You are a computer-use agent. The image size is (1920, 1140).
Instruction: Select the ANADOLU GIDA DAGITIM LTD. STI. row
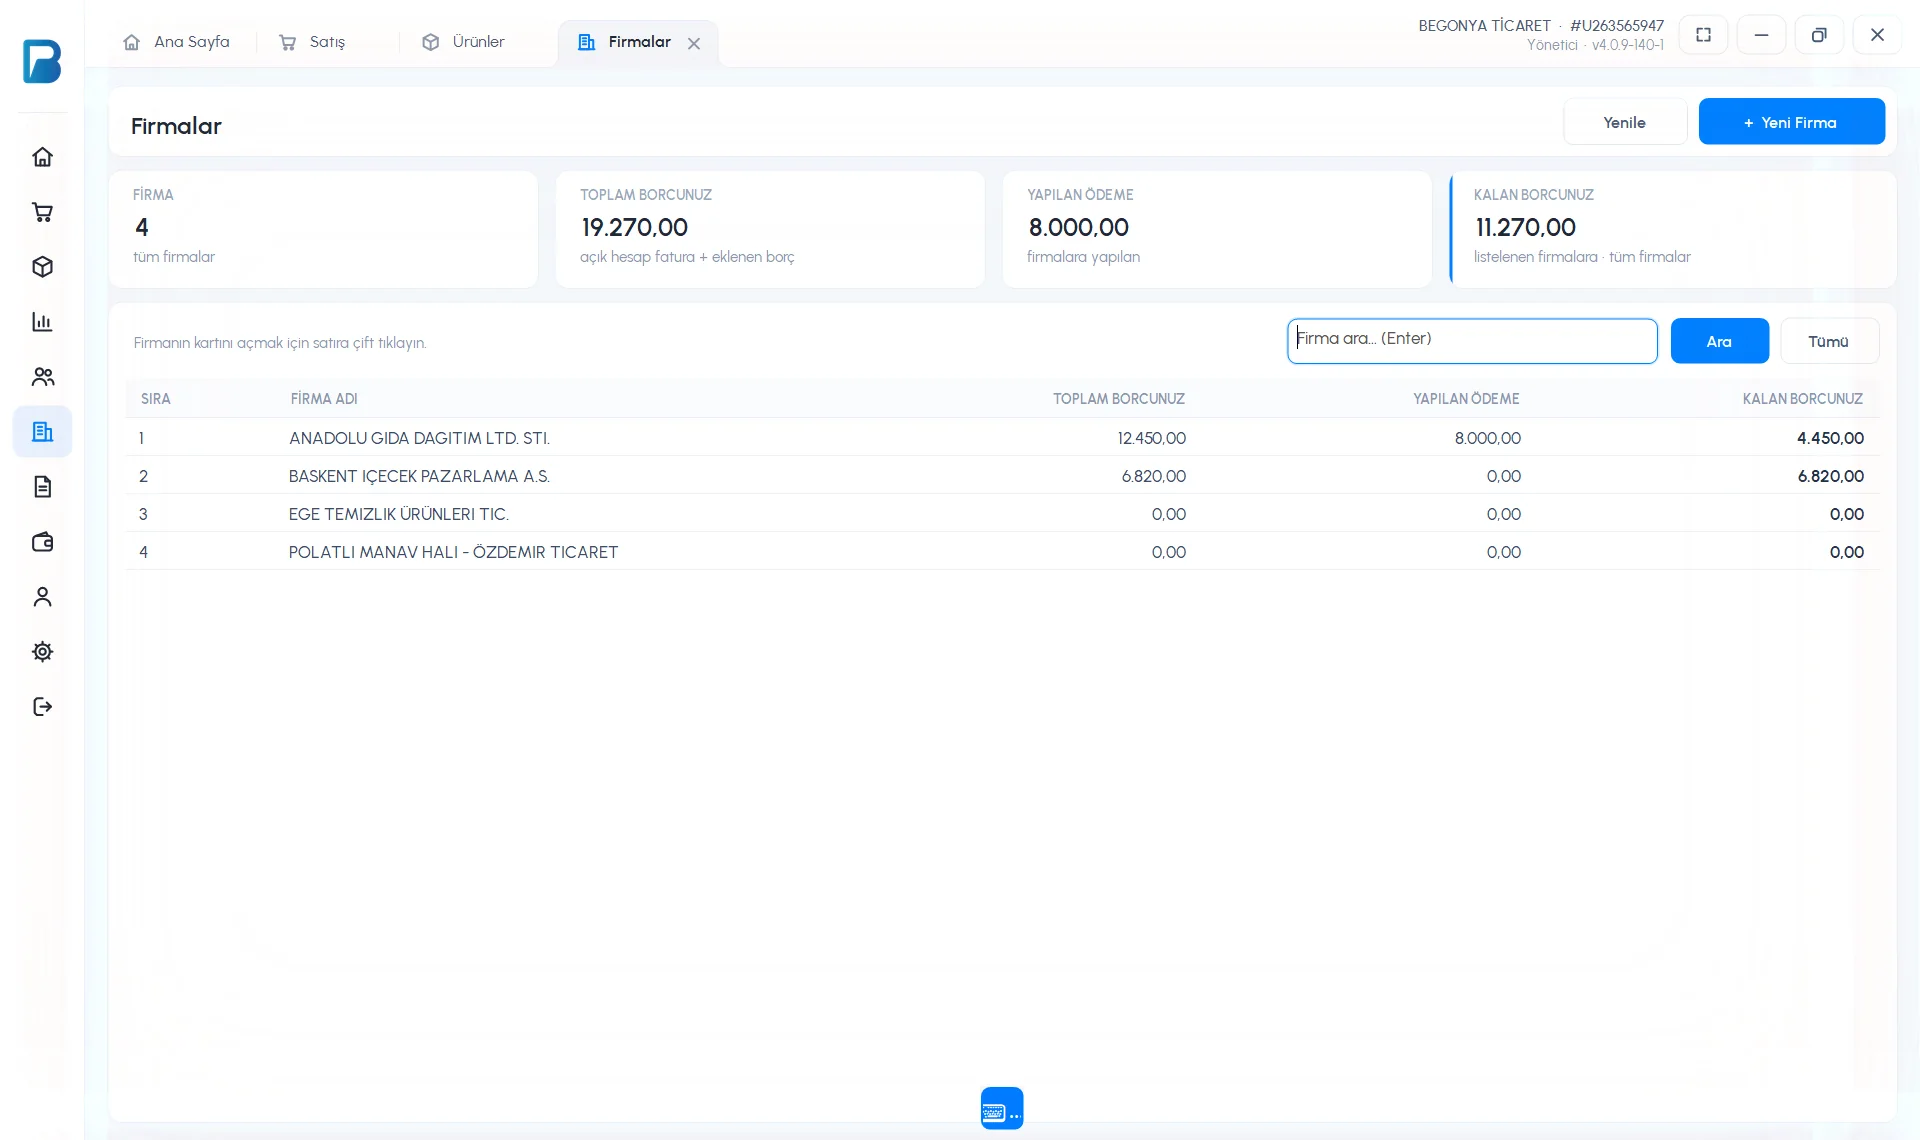pyautogui.click(x=1002, y=438)
